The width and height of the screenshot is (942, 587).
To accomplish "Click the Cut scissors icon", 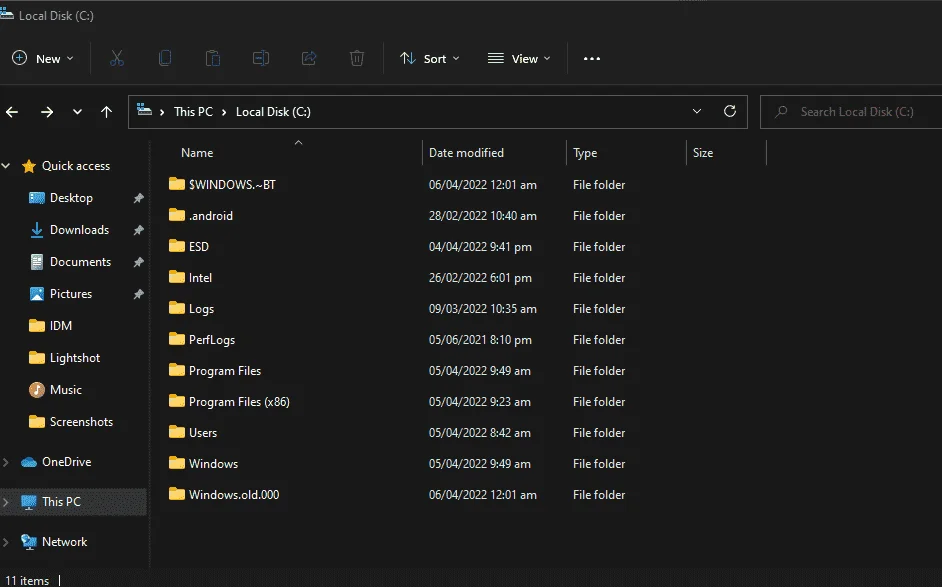I will coord(117,58).
